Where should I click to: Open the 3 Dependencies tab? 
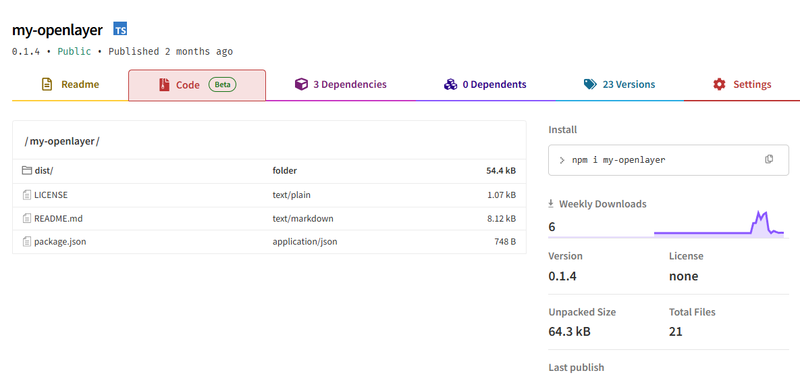click(341, 85)
